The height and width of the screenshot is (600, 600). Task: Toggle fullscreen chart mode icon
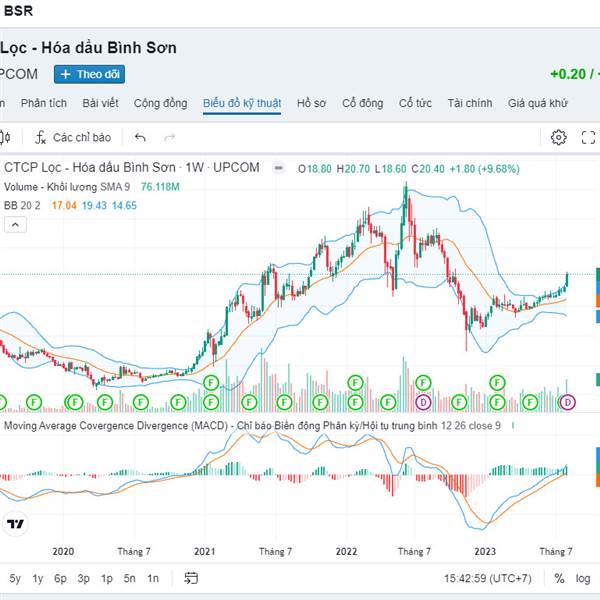click(x=588, y=137)
